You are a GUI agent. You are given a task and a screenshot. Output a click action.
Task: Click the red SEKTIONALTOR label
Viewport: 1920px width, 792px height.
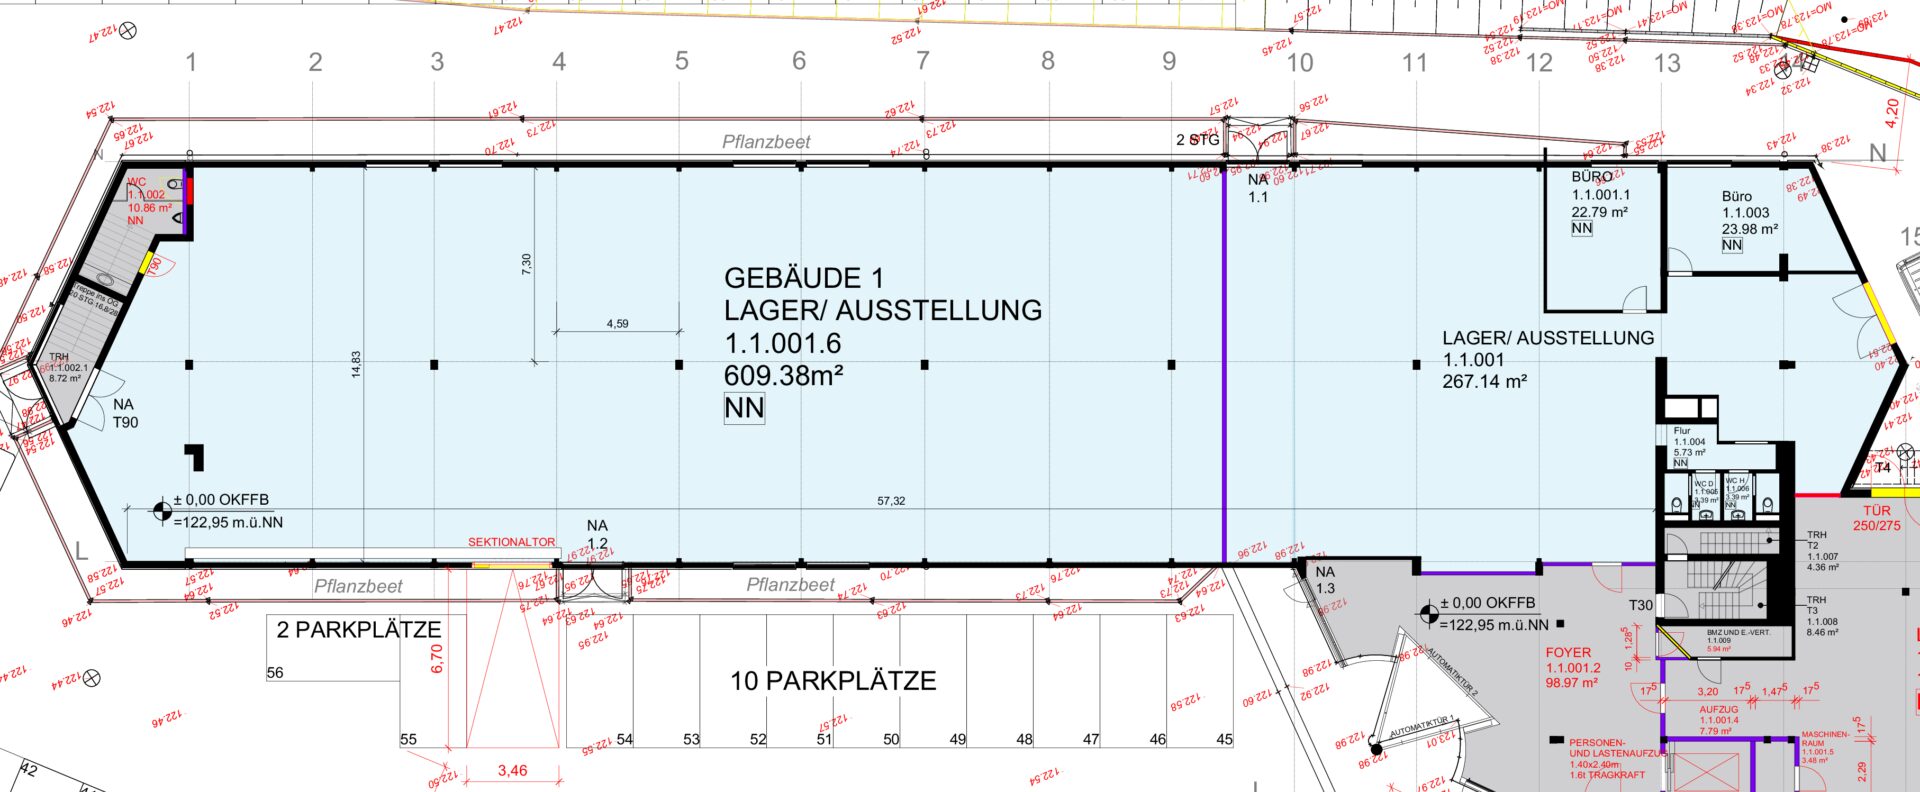tap(511, 542)
